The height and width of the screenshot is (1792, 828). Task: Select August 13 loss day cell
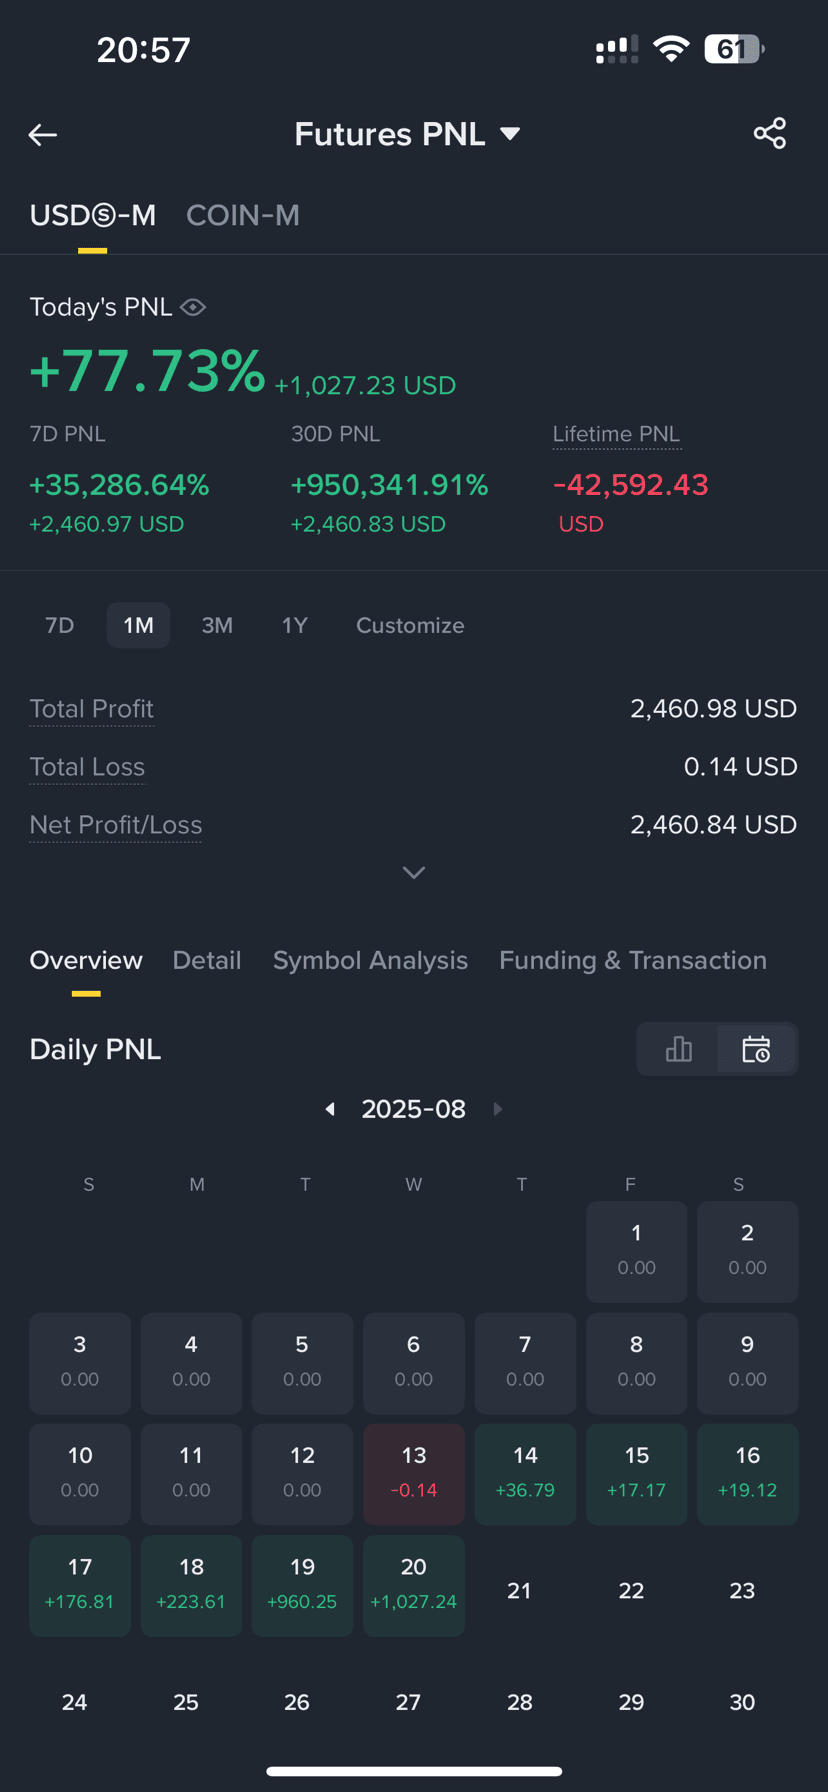(x=414, y=1474)
